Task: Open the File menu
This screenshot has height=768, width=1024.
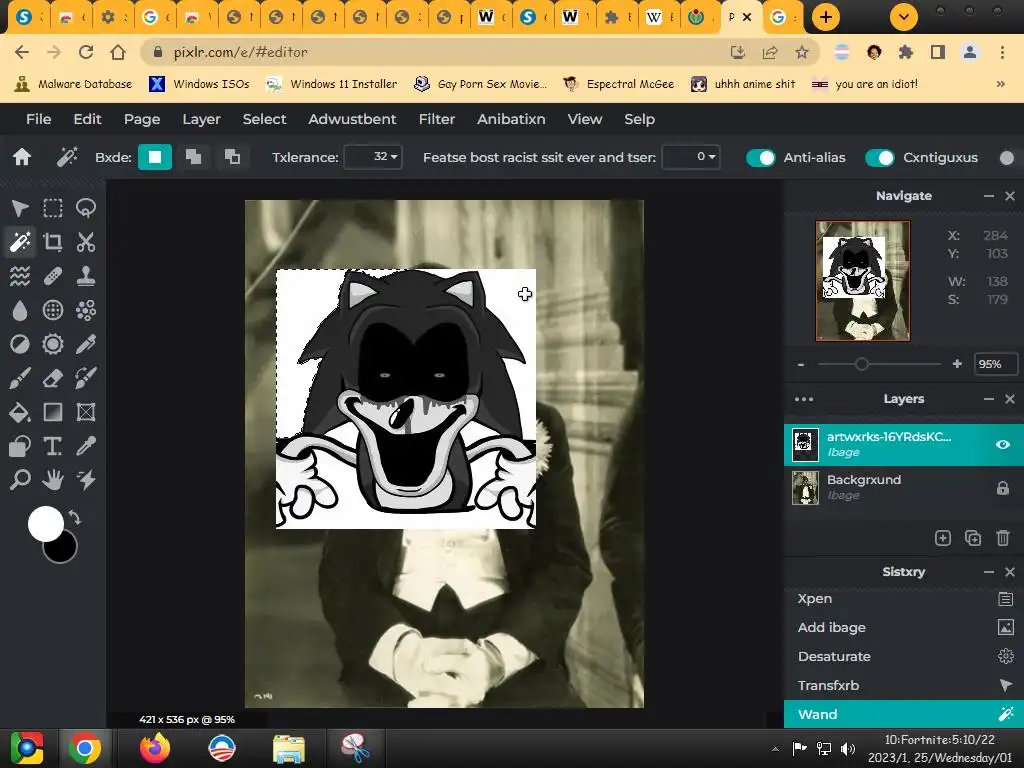Action: pyautogui.click(x=39, y=119)
